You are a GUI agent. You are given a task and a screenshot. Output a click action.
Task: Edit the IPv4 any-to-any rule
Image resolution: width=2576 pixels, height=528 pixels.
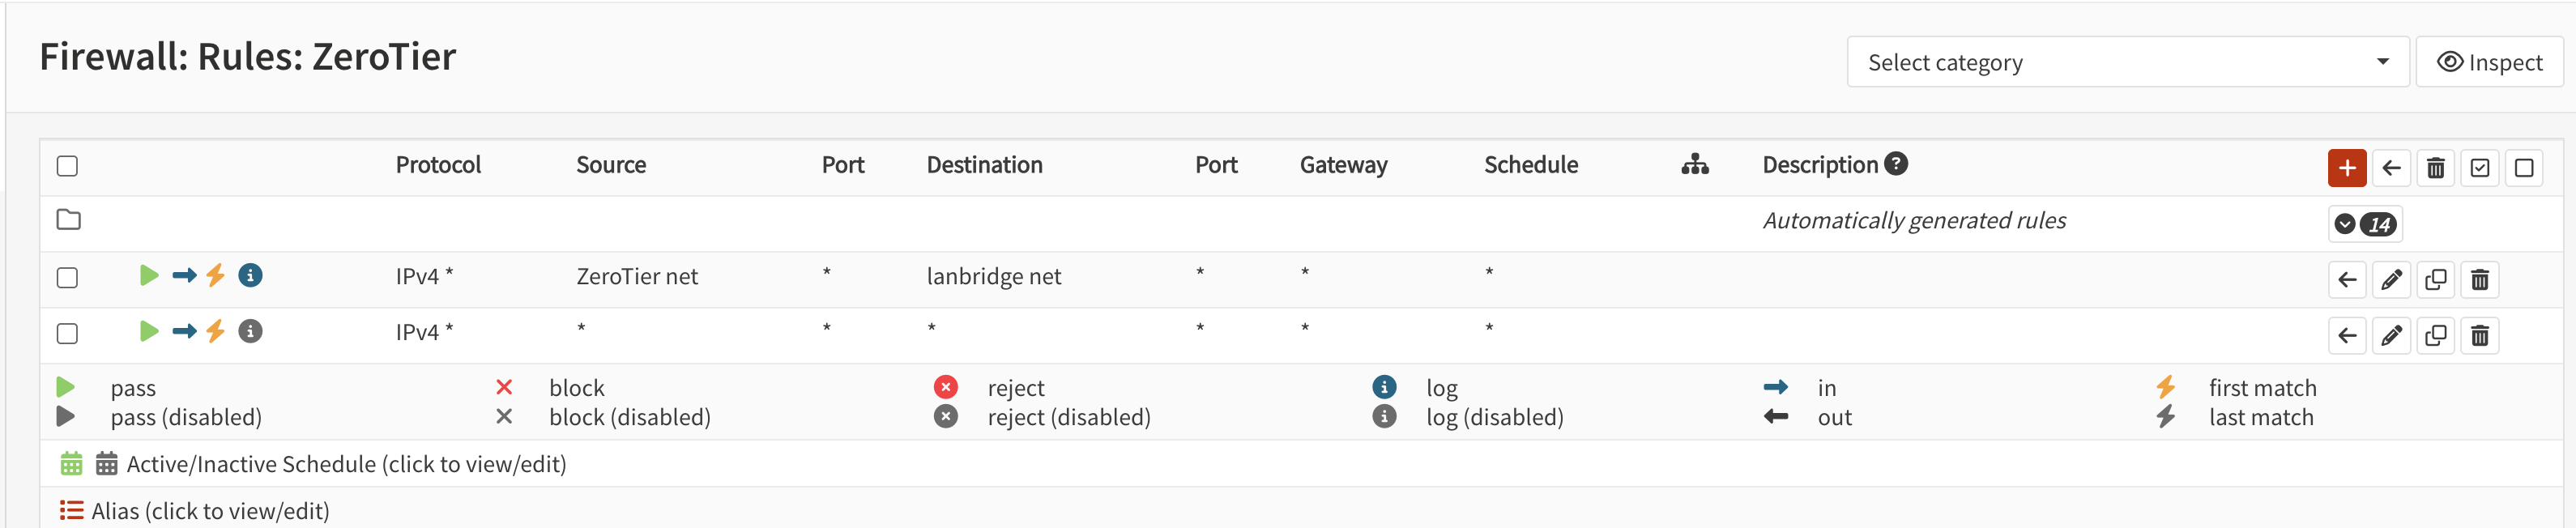pos(2391,336)
